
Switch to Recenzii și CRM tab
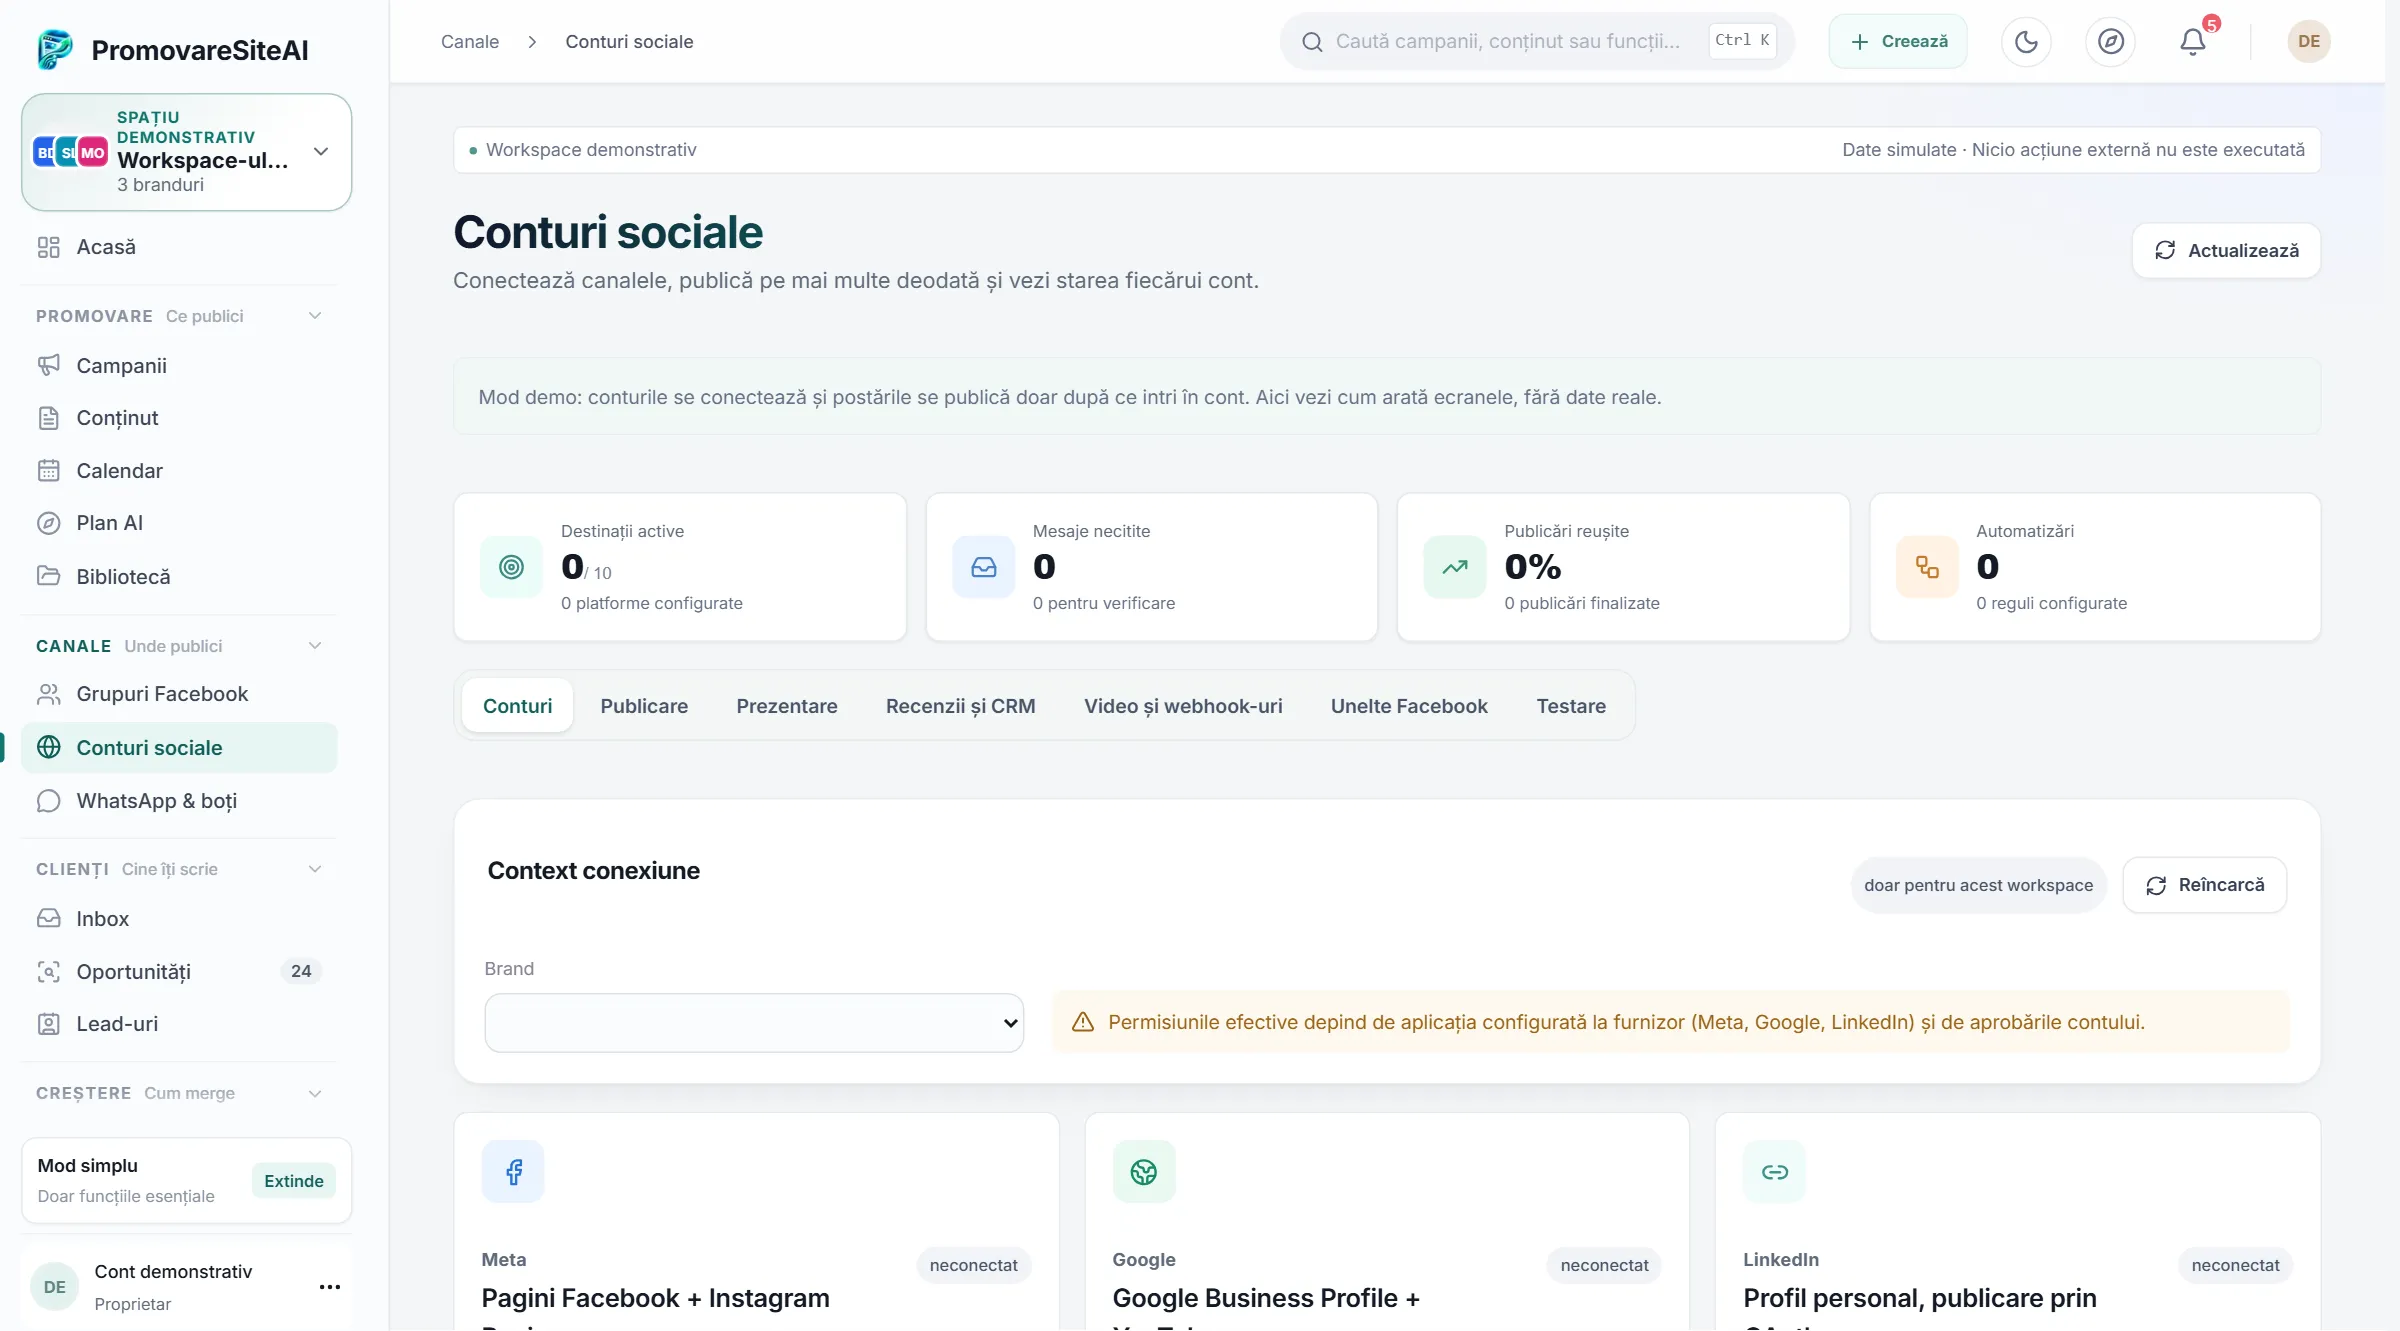(960, 706)
